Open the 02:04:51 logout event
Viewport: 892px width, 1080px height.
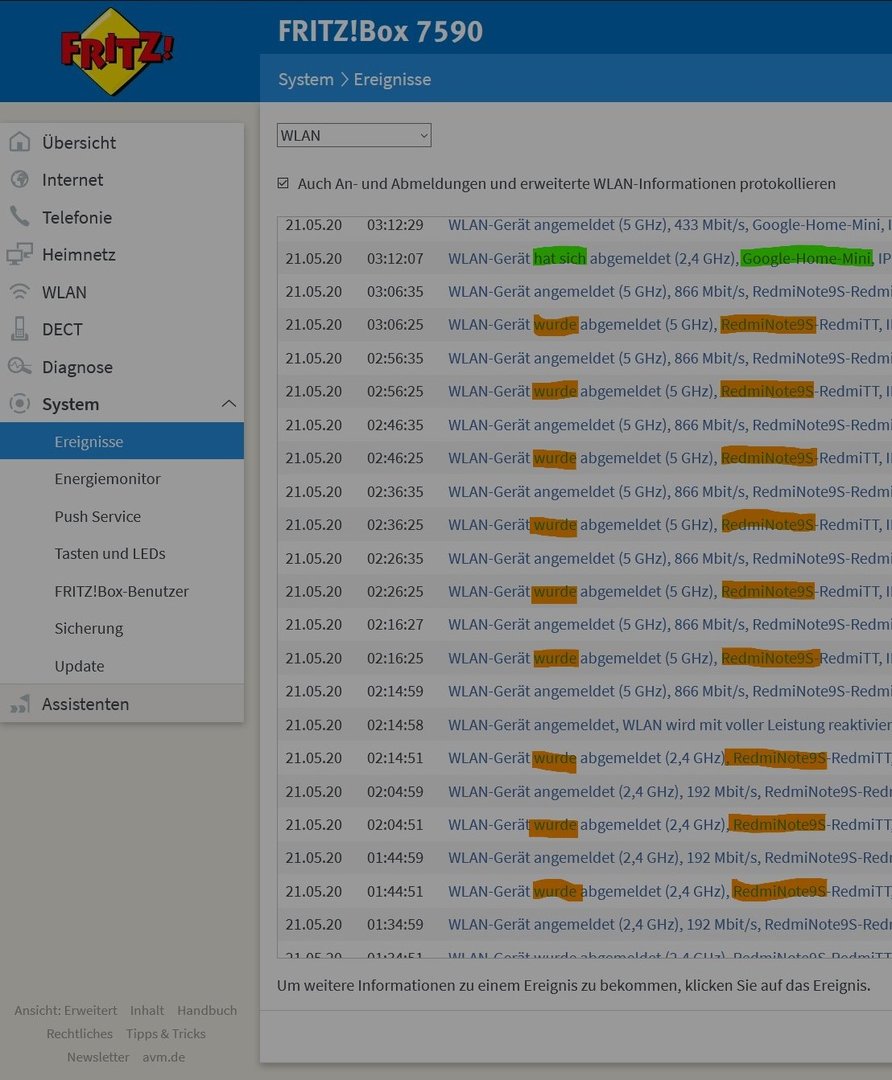pyautogui.click(x=585, y=825)
